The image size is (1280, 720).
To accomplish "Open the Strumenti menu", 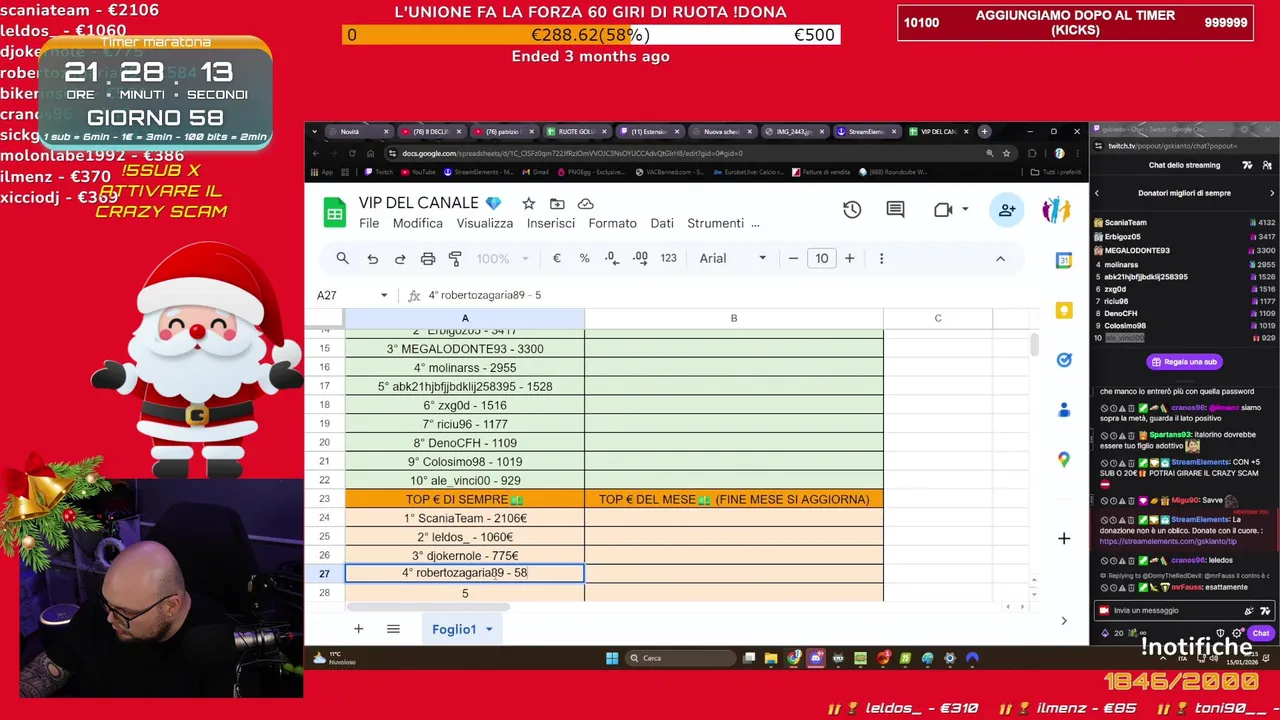I will 715,223.
